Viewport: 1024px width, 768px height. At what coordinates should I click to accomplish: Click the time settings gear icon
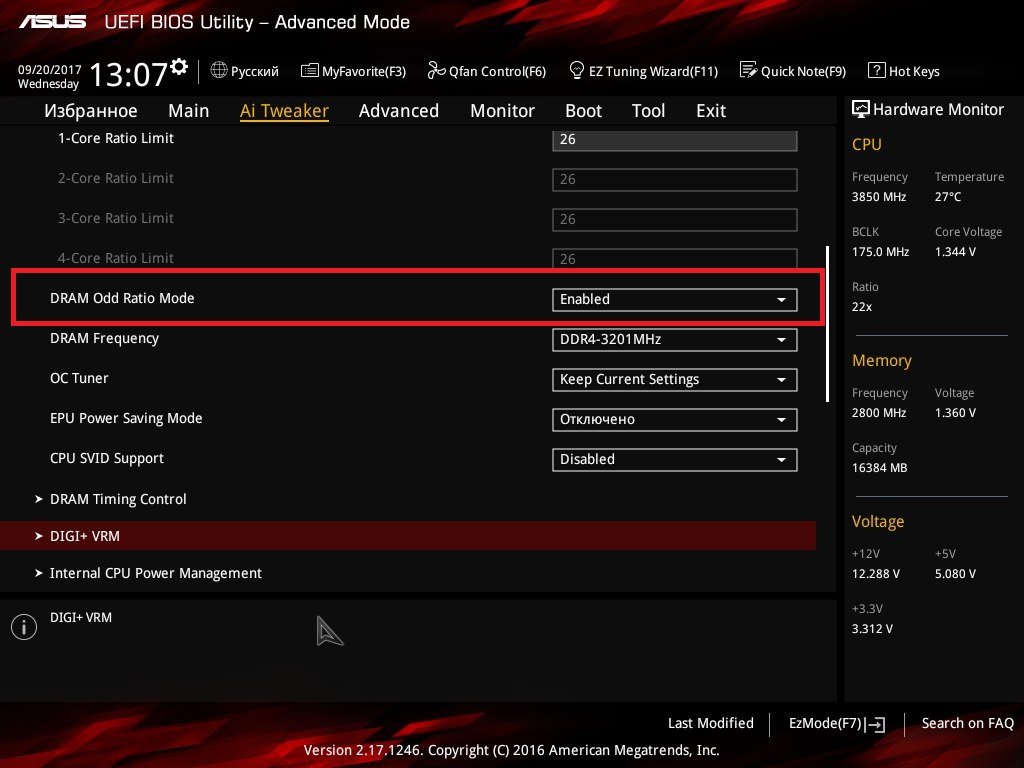(x=179, y=67)
